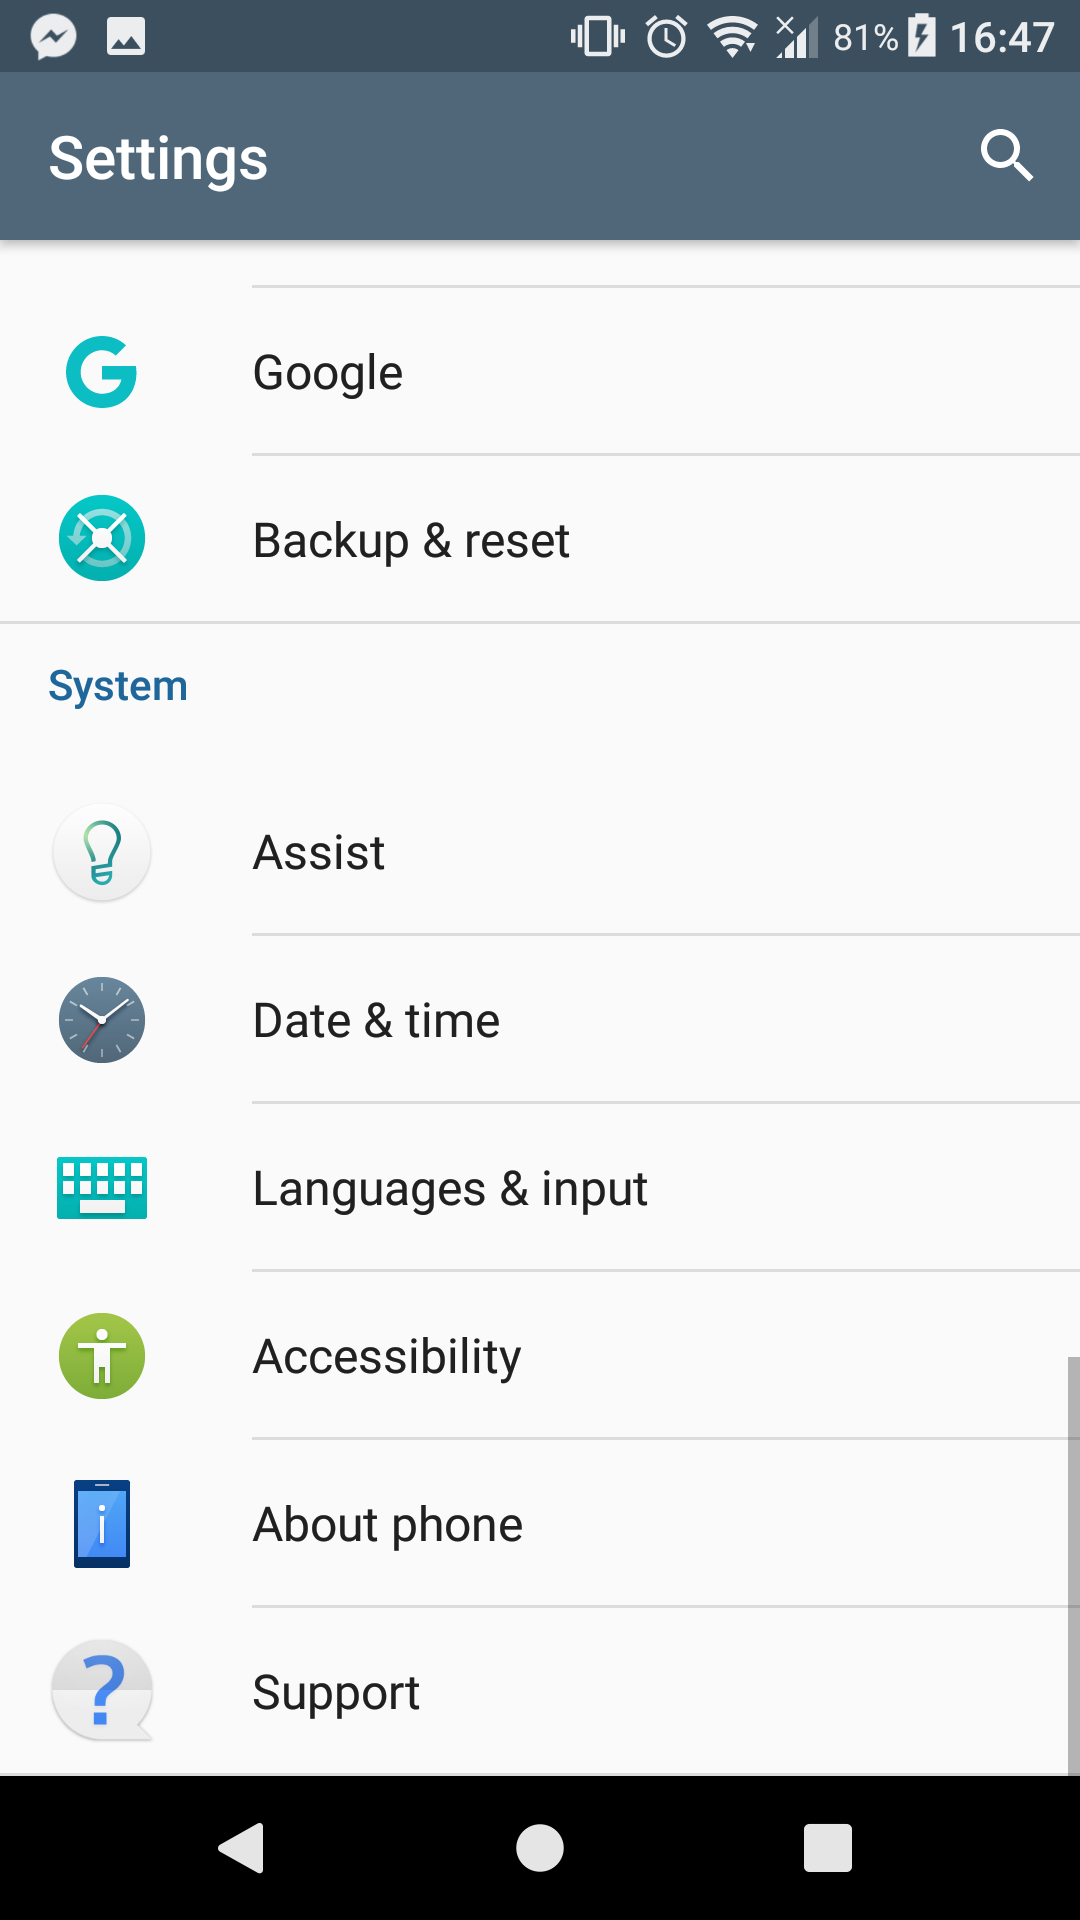
Task: Open Google settings
Action: click(x=328, y=372)
